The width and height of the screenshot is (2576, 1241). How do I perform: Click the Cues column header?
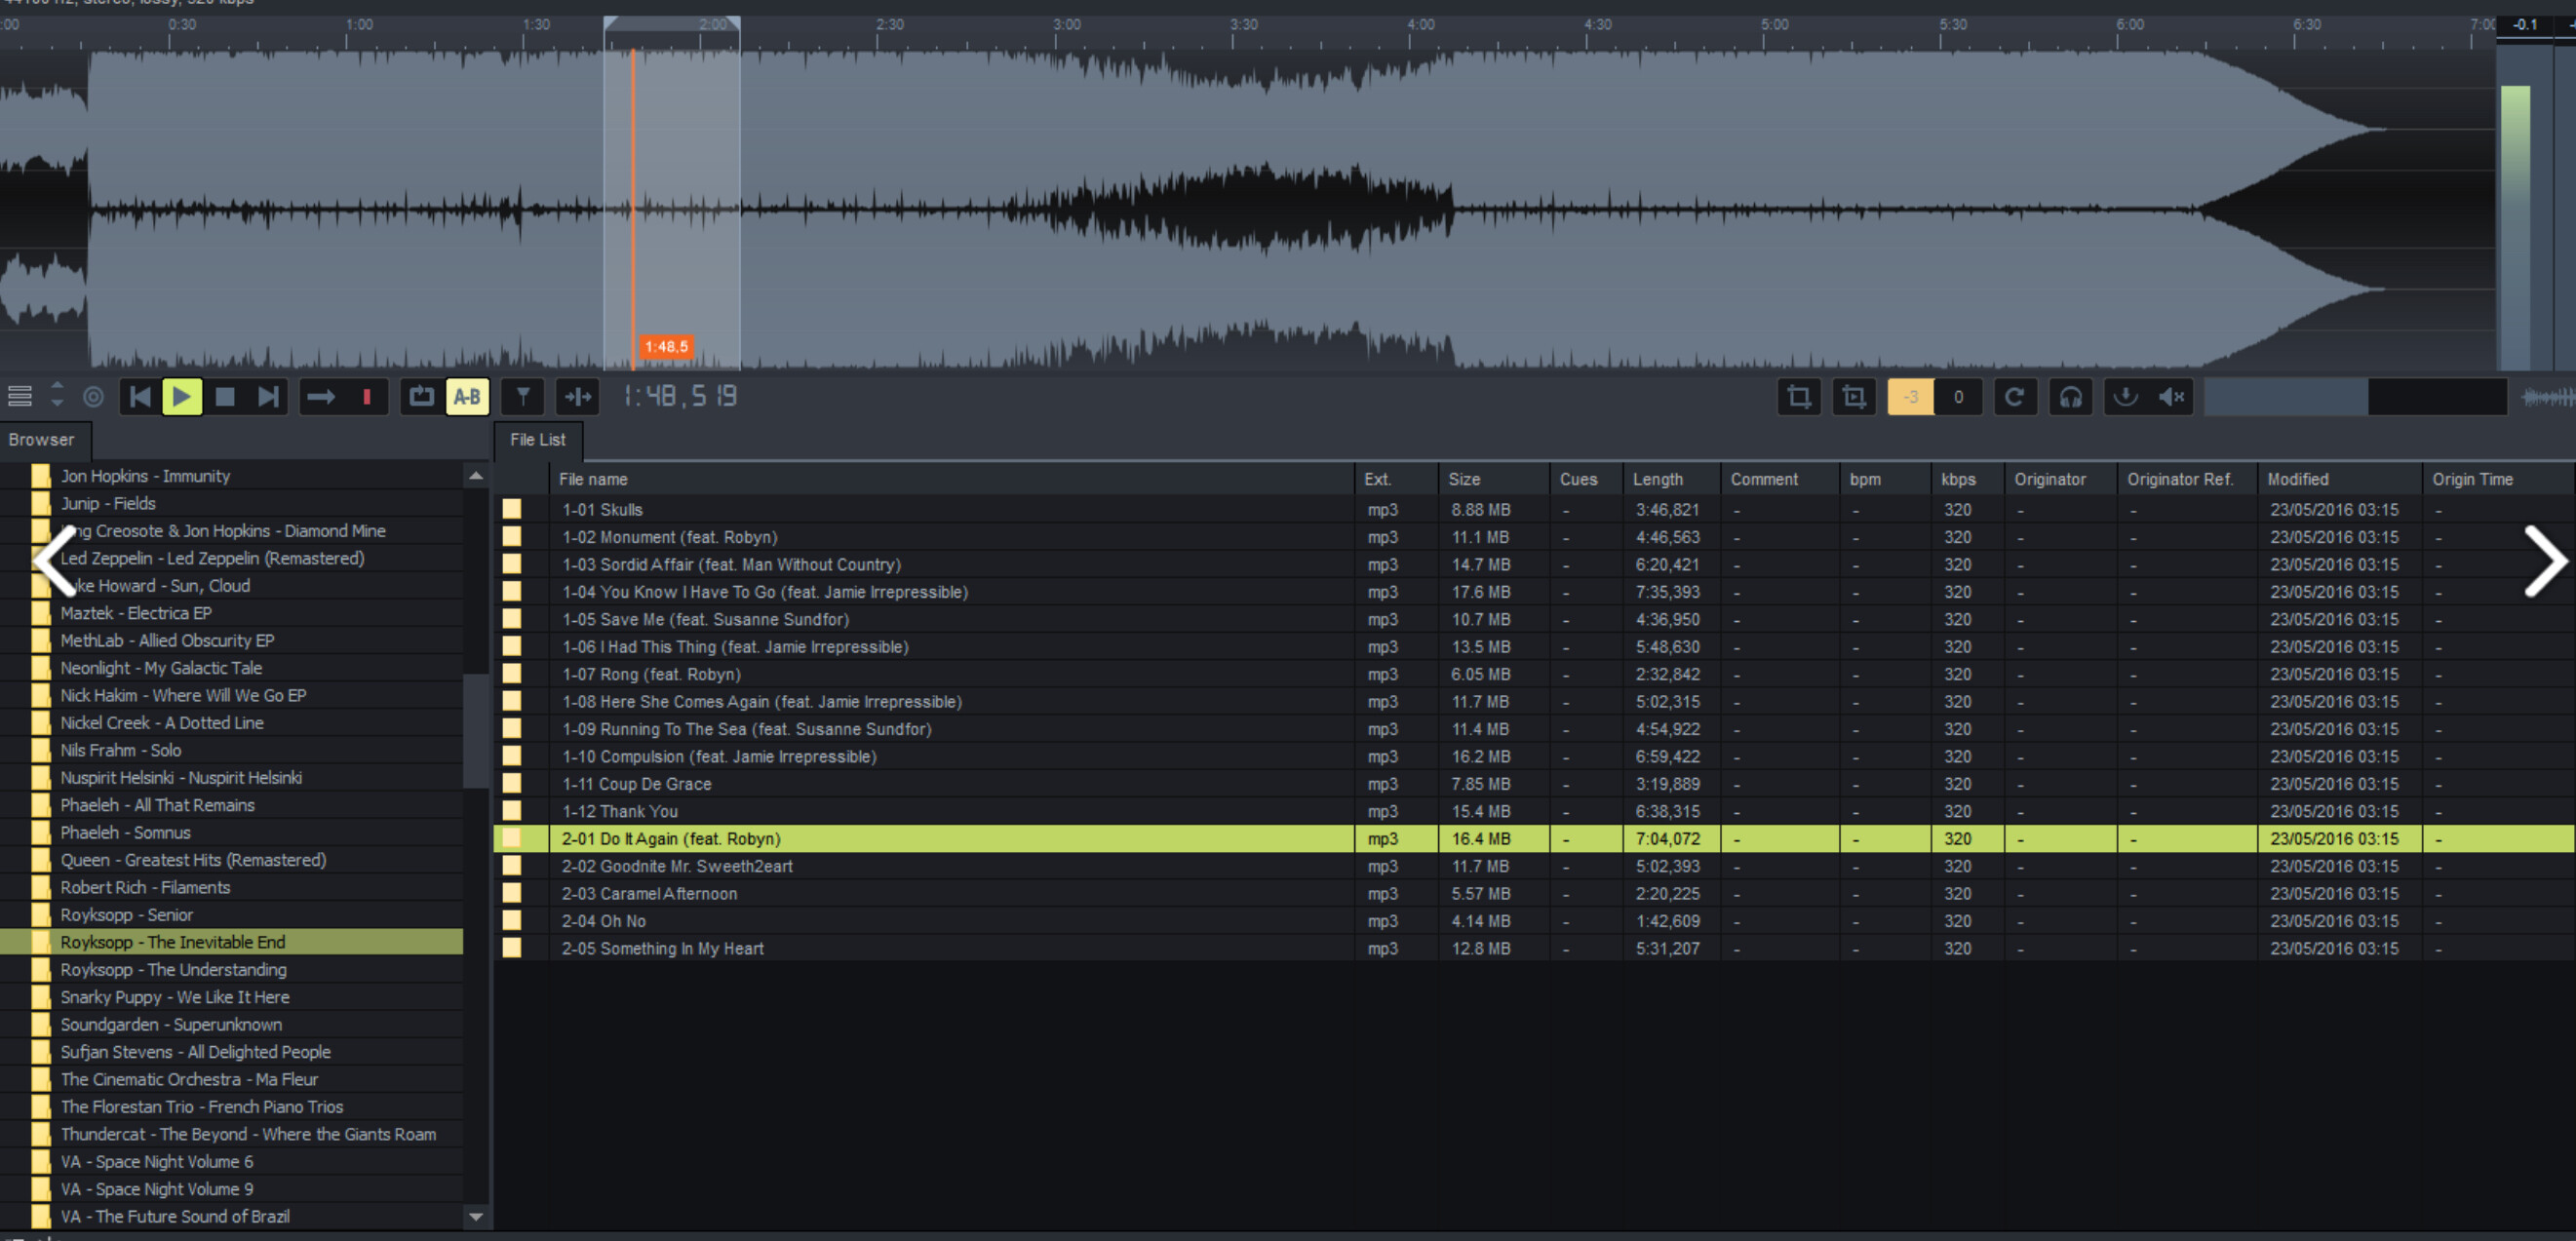pos(1586,479)
